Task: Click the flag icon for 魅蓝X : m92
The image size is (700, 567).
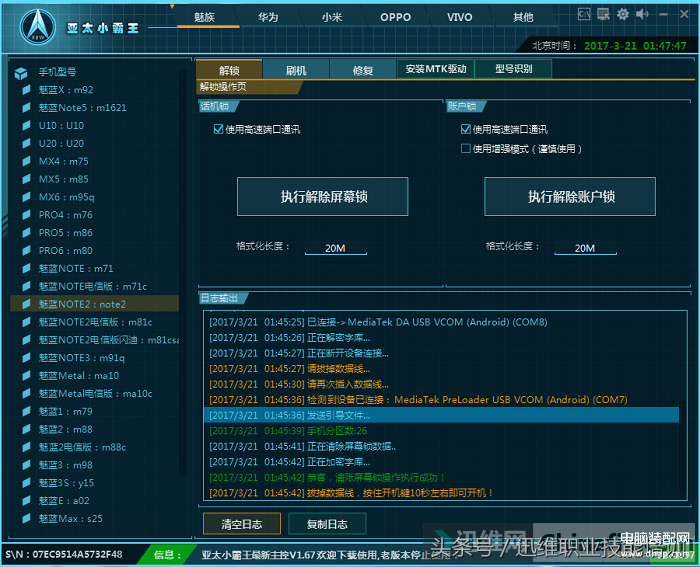Action: point(26,90)
